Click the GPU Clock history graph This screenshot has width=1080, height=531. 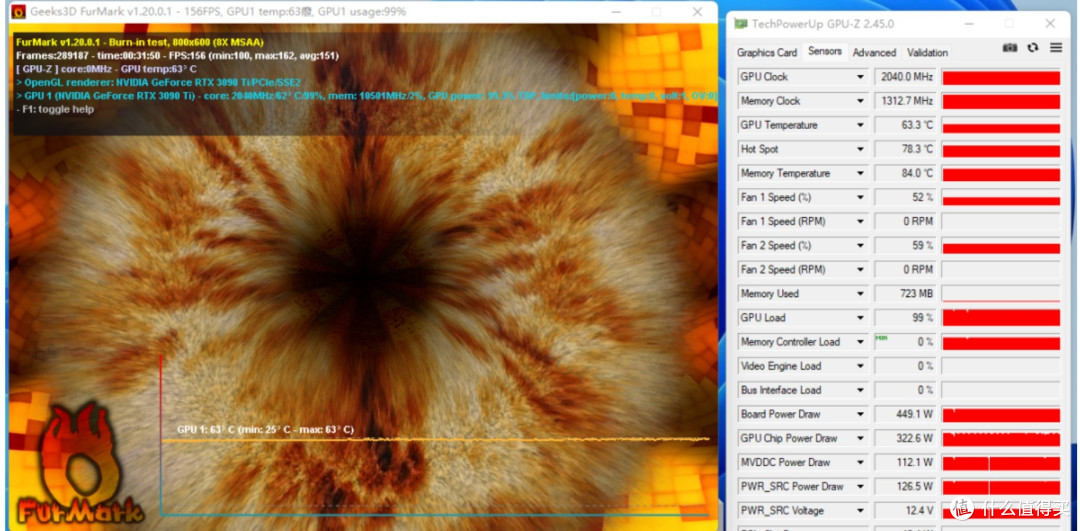pyautogui.click(x=1001, y=77)
